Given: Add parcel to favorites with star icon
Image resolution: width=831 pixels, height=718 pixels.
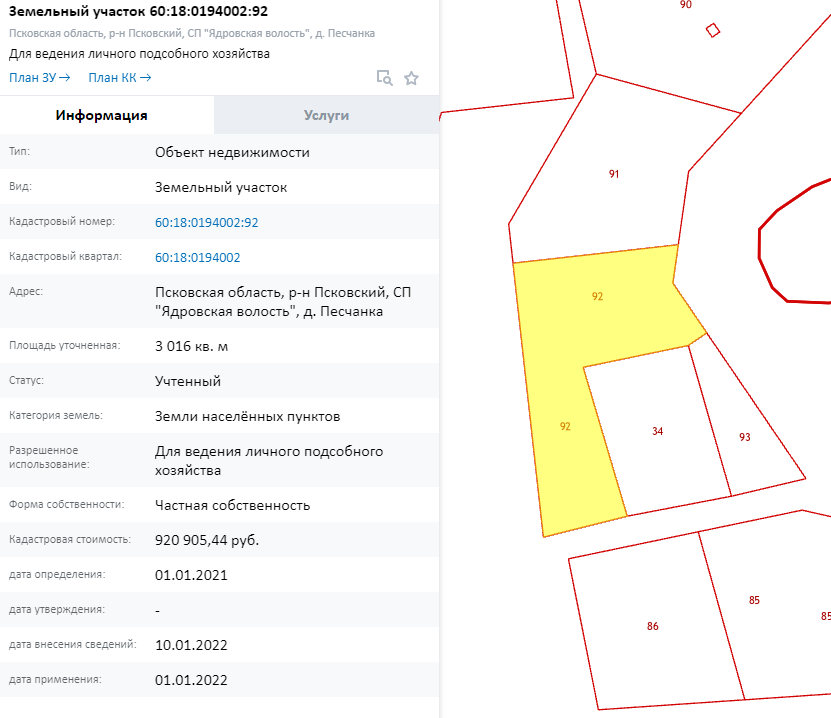Looking at the screenshot, I should pyautogui.click(x=411, y=78).
